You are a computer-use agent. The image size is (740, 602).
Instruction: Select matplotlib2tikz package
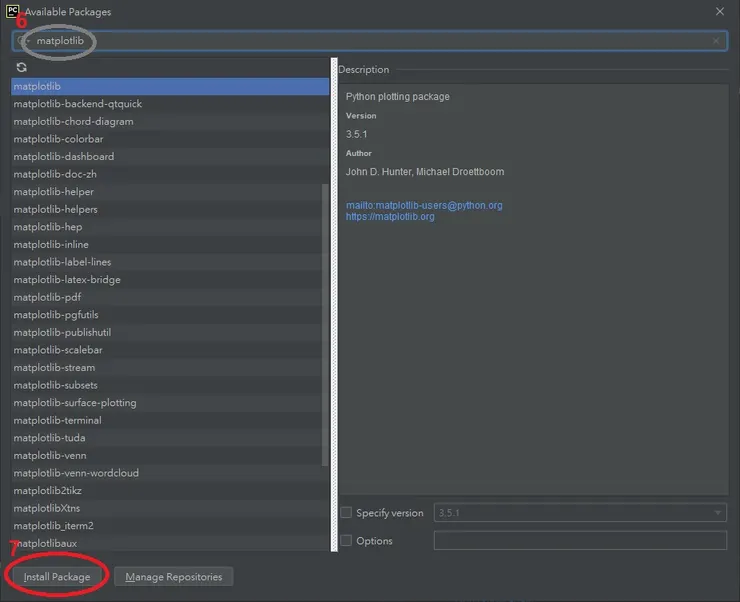pyautogui.click(x=170, y=491)
